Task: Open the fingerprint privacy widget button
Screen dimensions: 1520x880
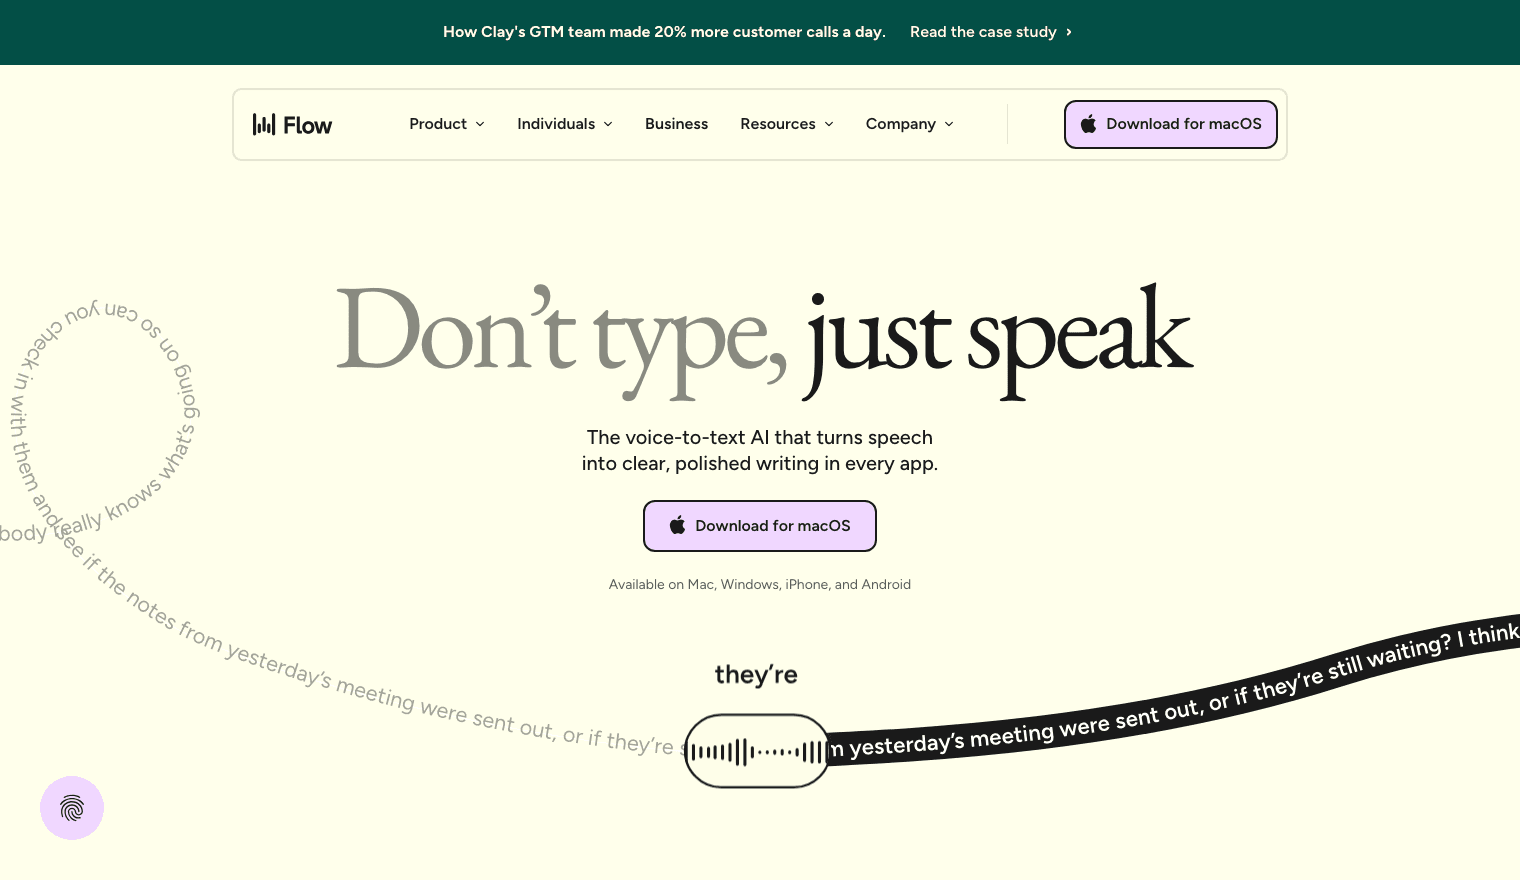Action: point(72,808)
